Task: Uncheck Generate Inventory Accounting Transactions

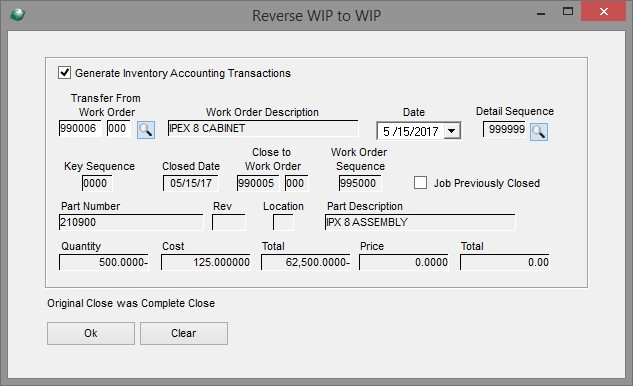Action: tap(65, 73)
